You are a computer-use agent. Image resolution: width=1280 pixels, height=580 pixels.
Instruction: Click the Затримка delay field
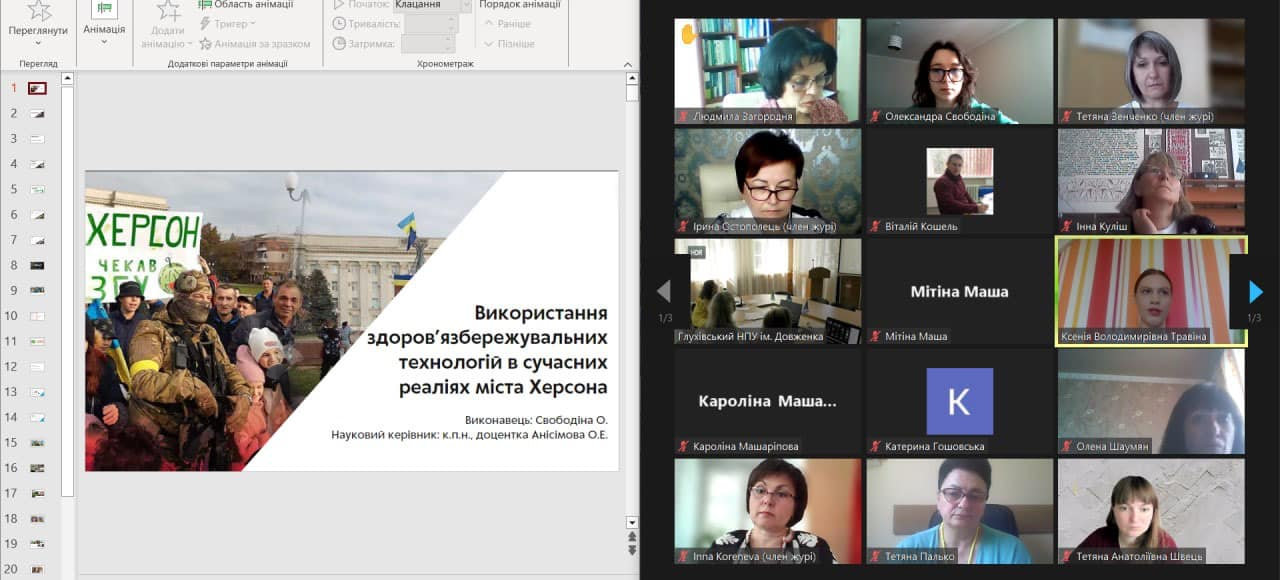(x=429, y=43)
